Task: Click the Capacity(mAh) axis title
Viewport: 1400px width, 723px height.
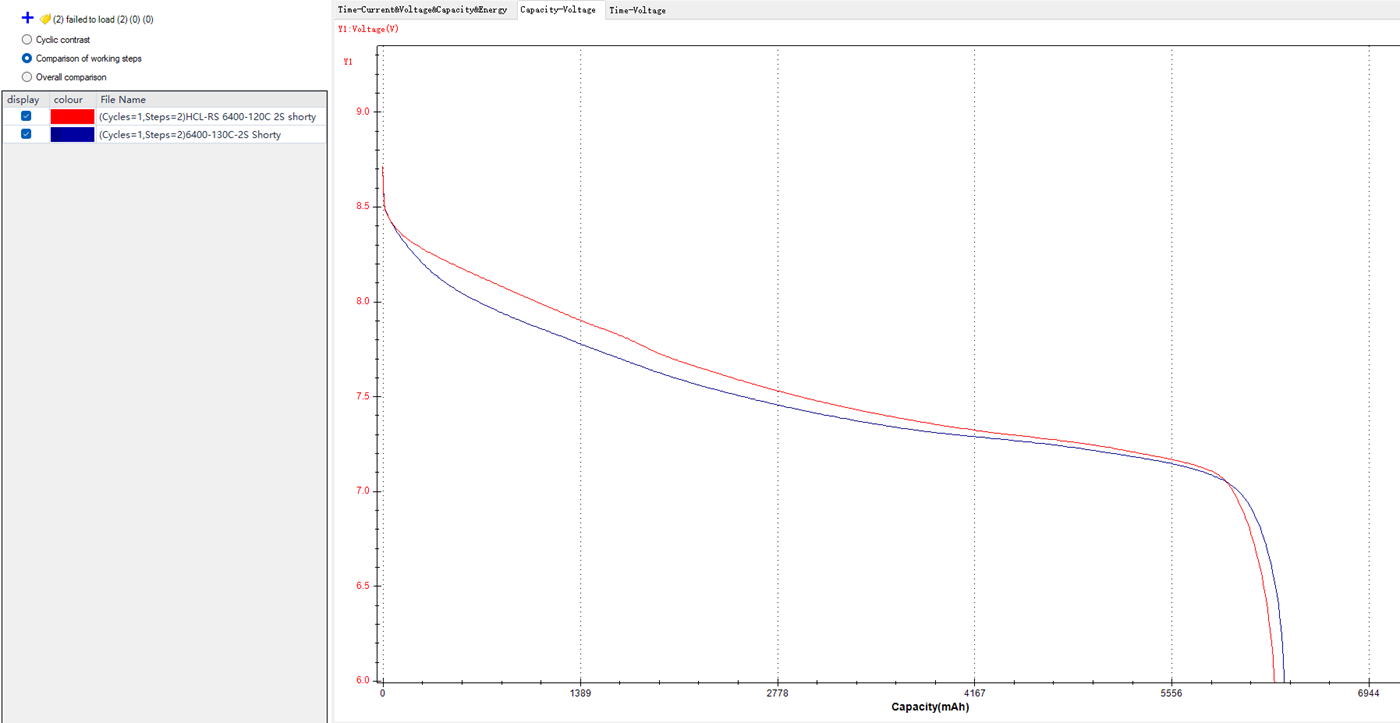Action: 930,707
